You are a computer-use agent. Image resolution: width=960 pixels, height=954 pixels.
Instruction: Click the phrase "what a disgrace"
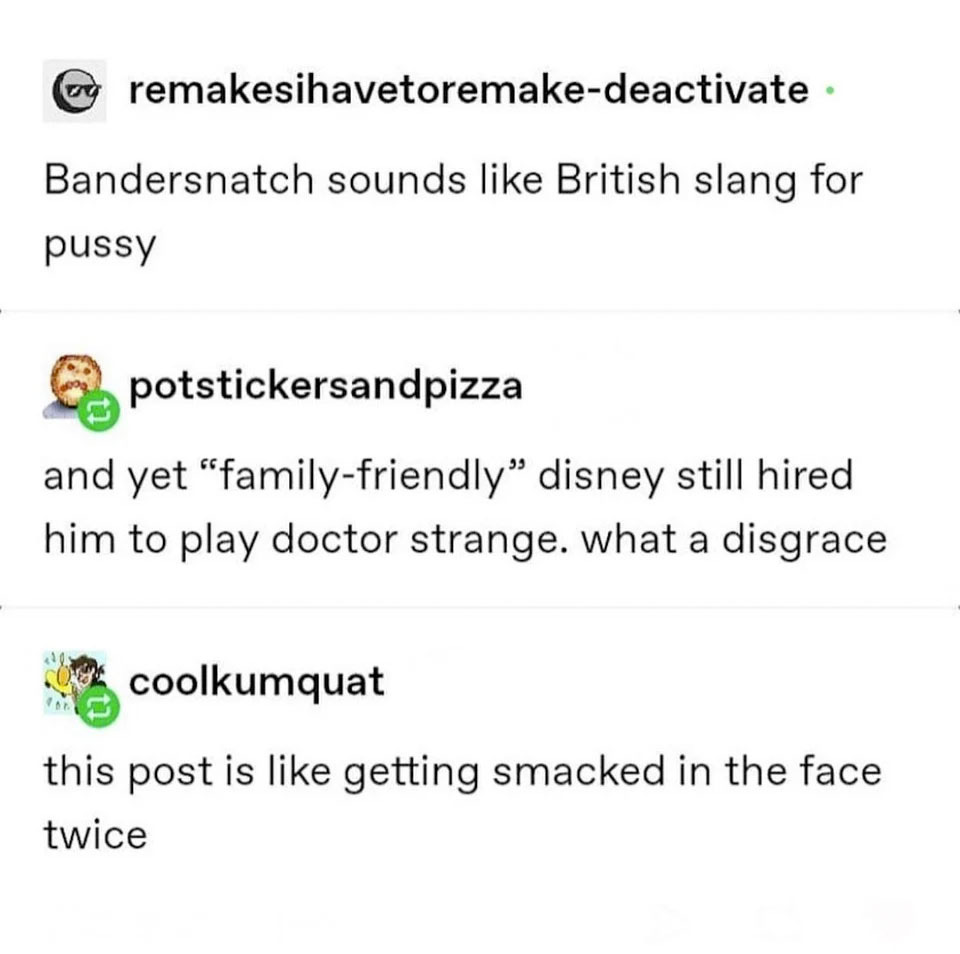tap(733, 541)
